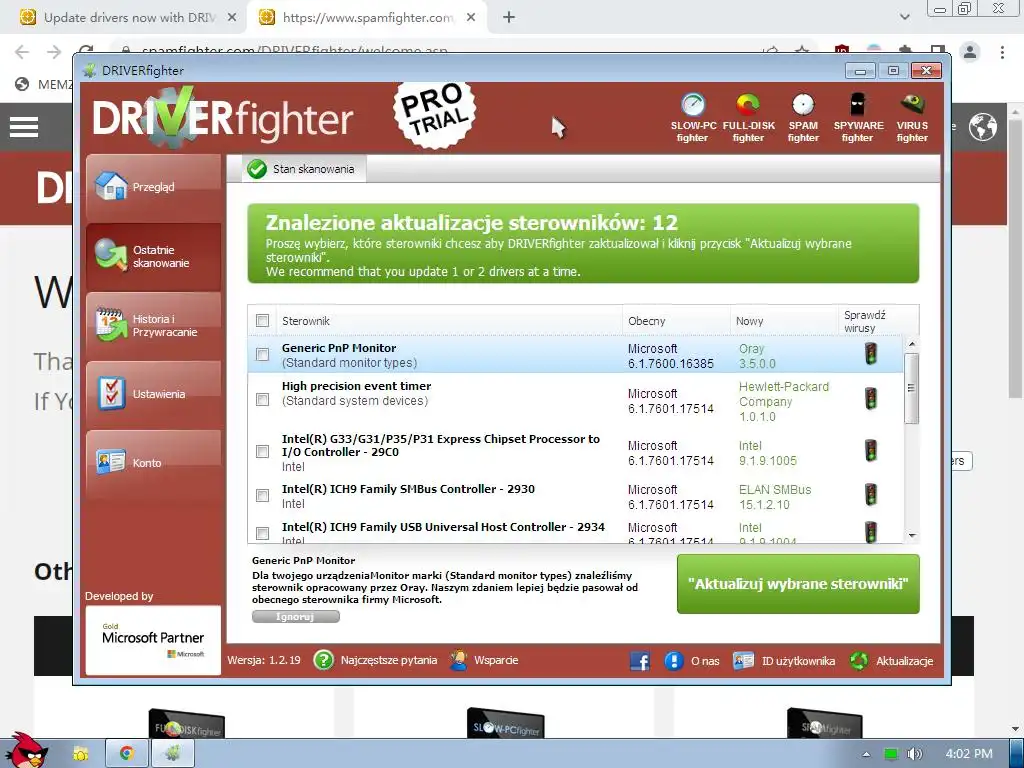The image size is (1024, 768).
Task: Open the Wsparcie link
Action: click(496, 660)
